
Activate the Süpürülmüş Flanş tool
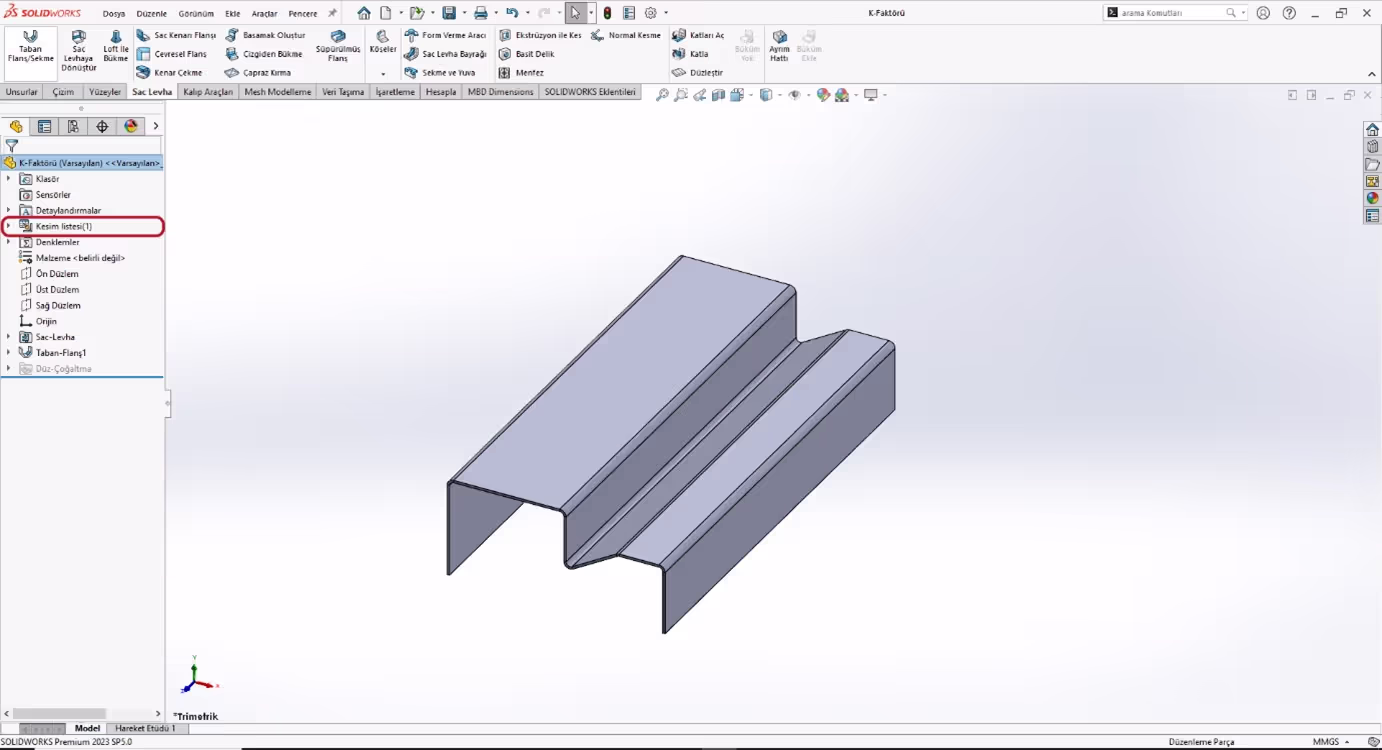338,46
